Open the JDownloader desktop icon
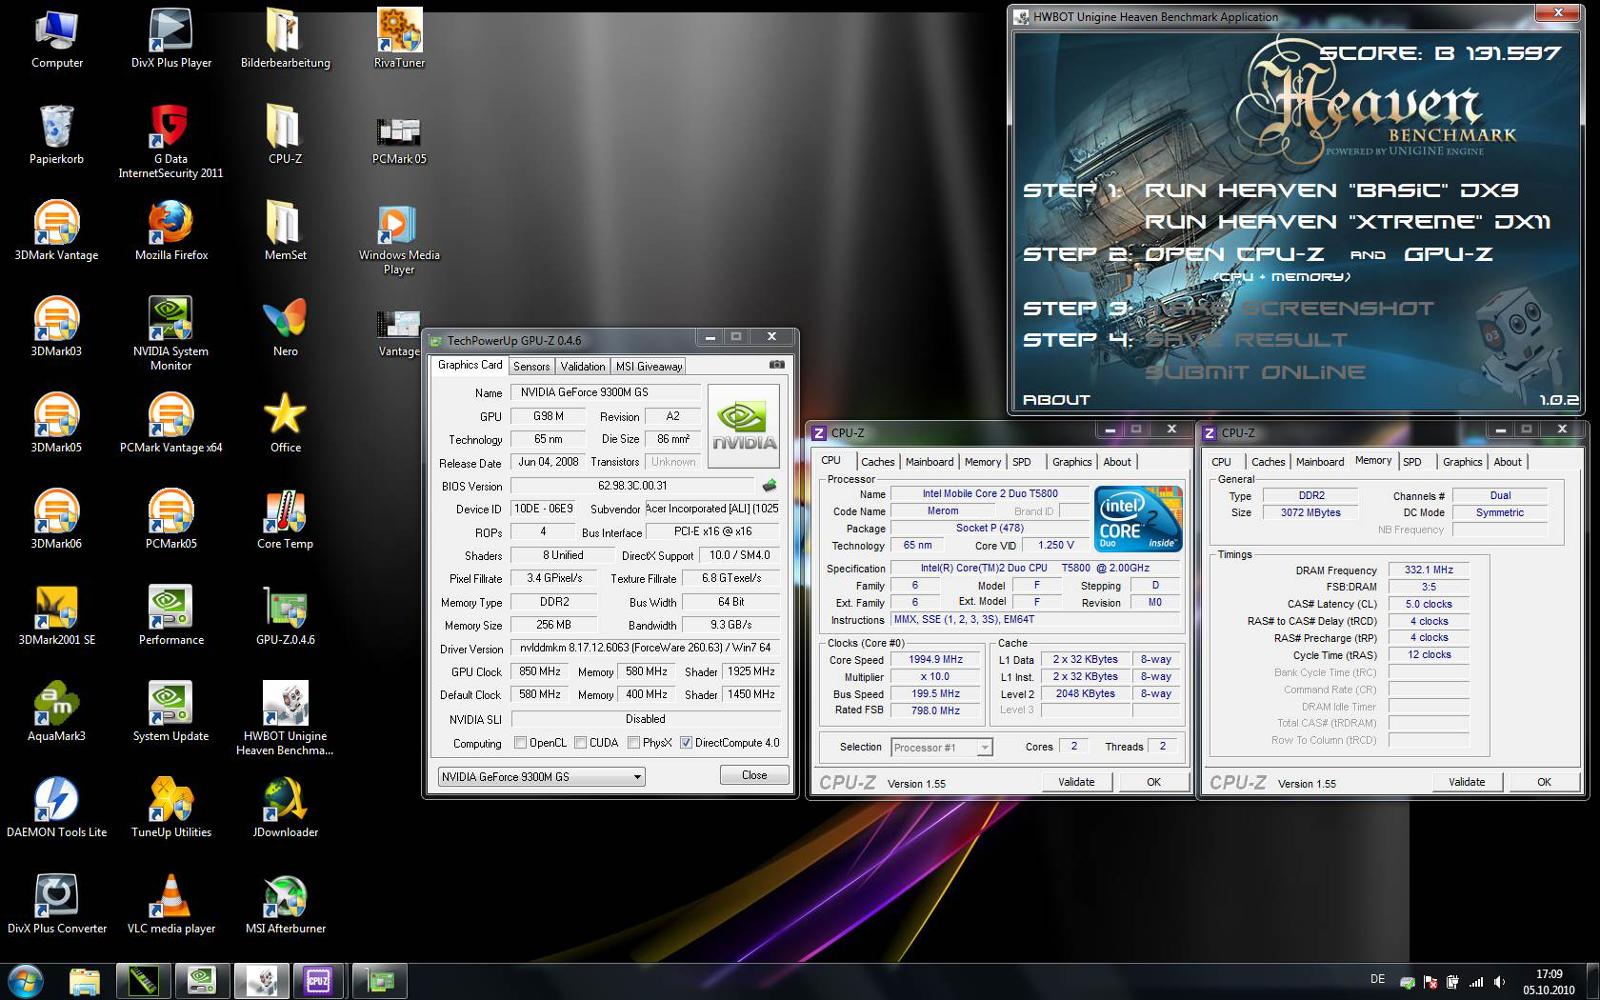The image size is (1600, 1000). pyautogui.click(x=285, y=807)
